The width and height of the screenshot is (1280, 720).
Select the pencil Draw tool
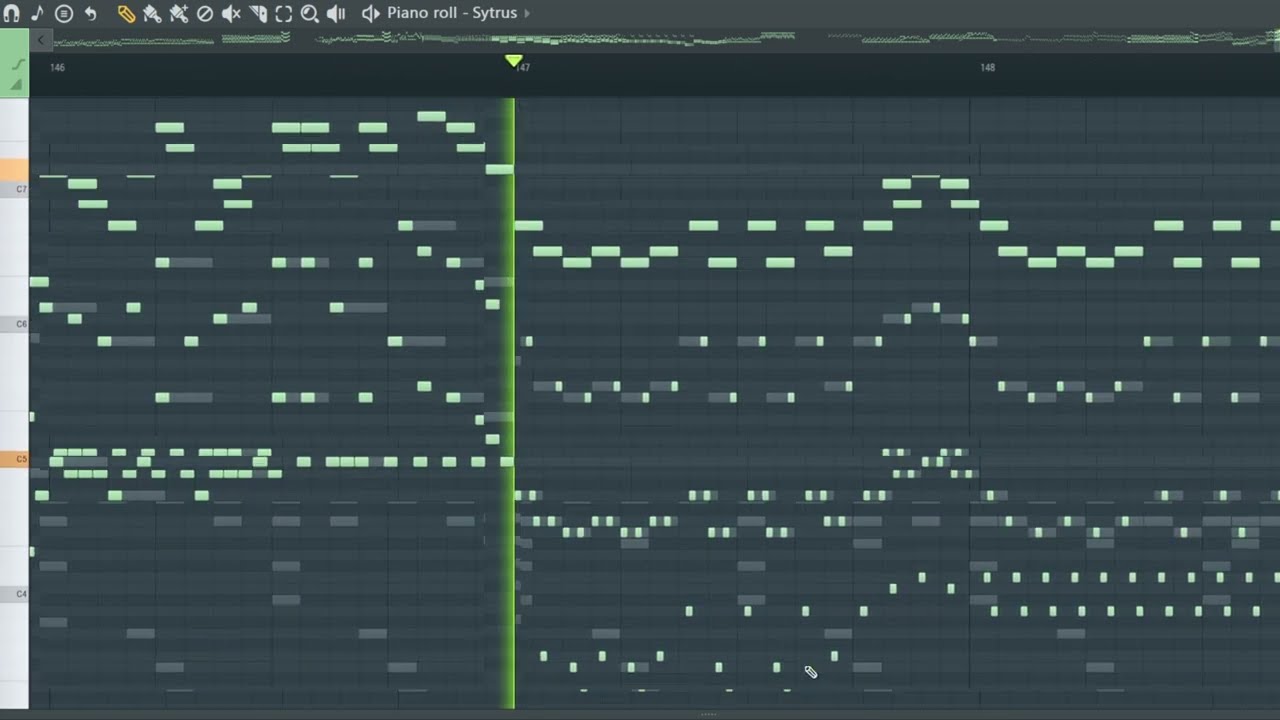126,13
